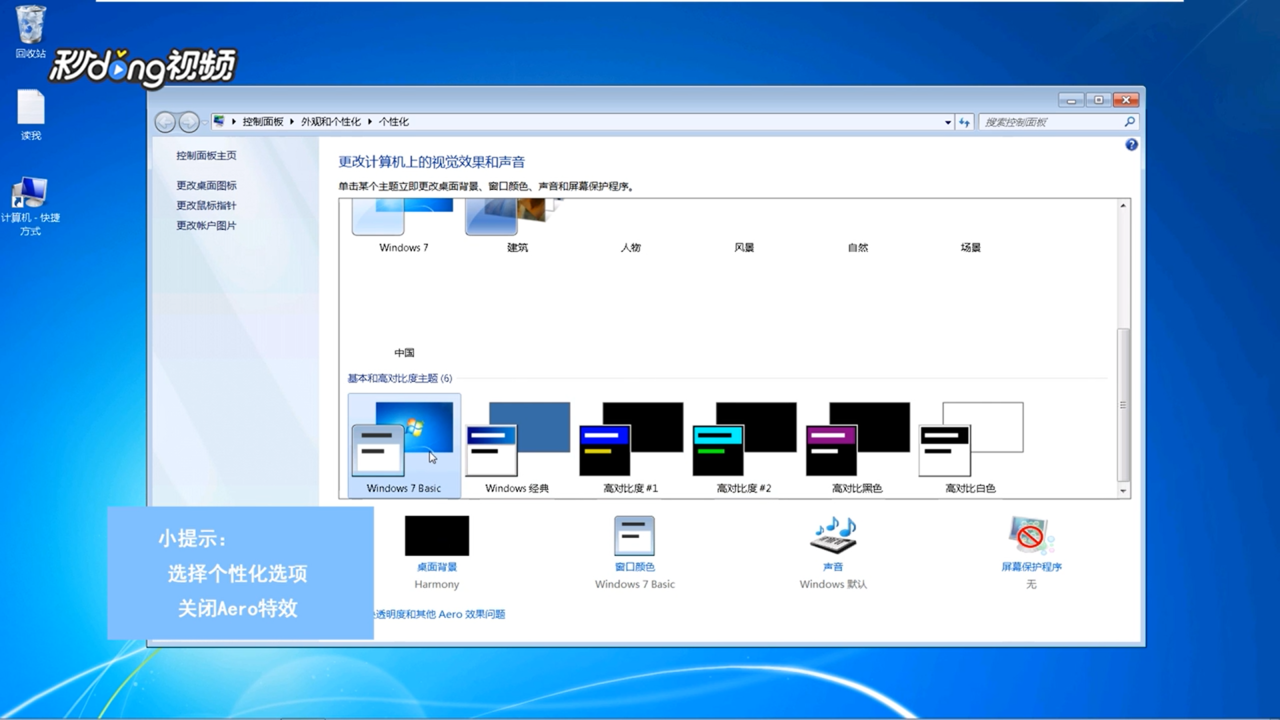Screen dimensions: 1280x720
Task: Go back with the navigation back arrow
Action: (165, 122)
